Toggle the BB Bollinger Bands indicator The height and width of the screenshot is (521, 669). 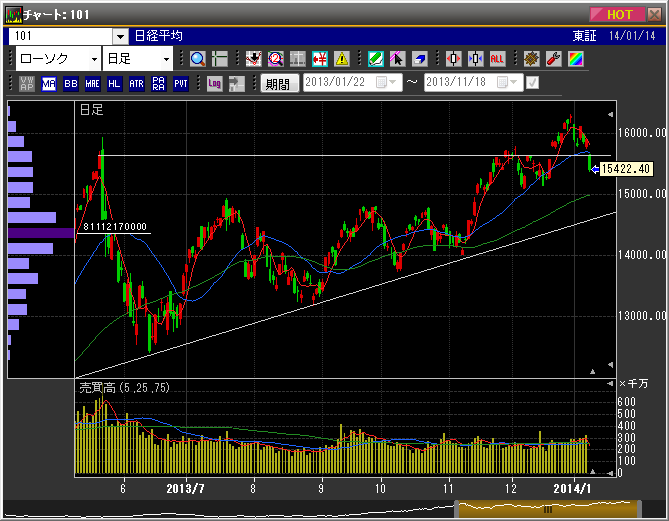pyautogui.click(x=71, y=84)
